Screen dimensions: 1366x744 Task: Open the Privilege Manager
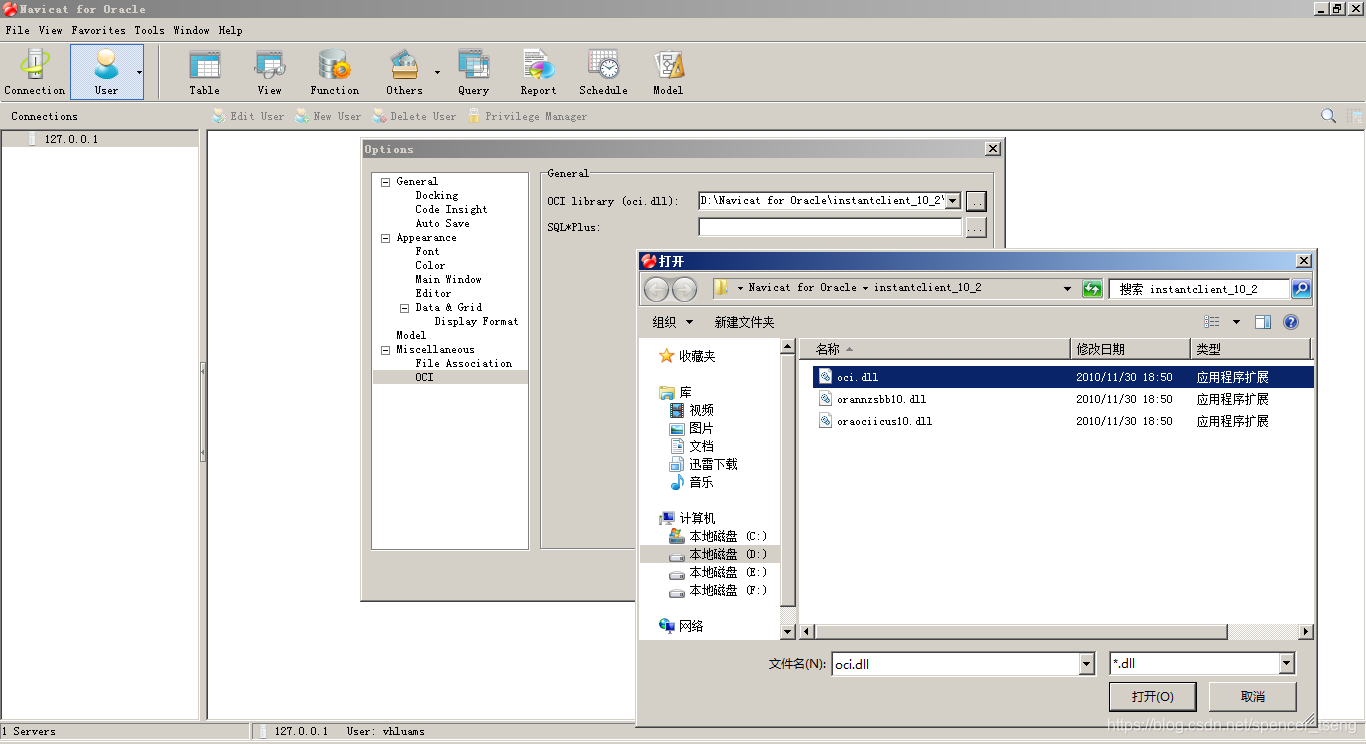[x=526, y=116]
